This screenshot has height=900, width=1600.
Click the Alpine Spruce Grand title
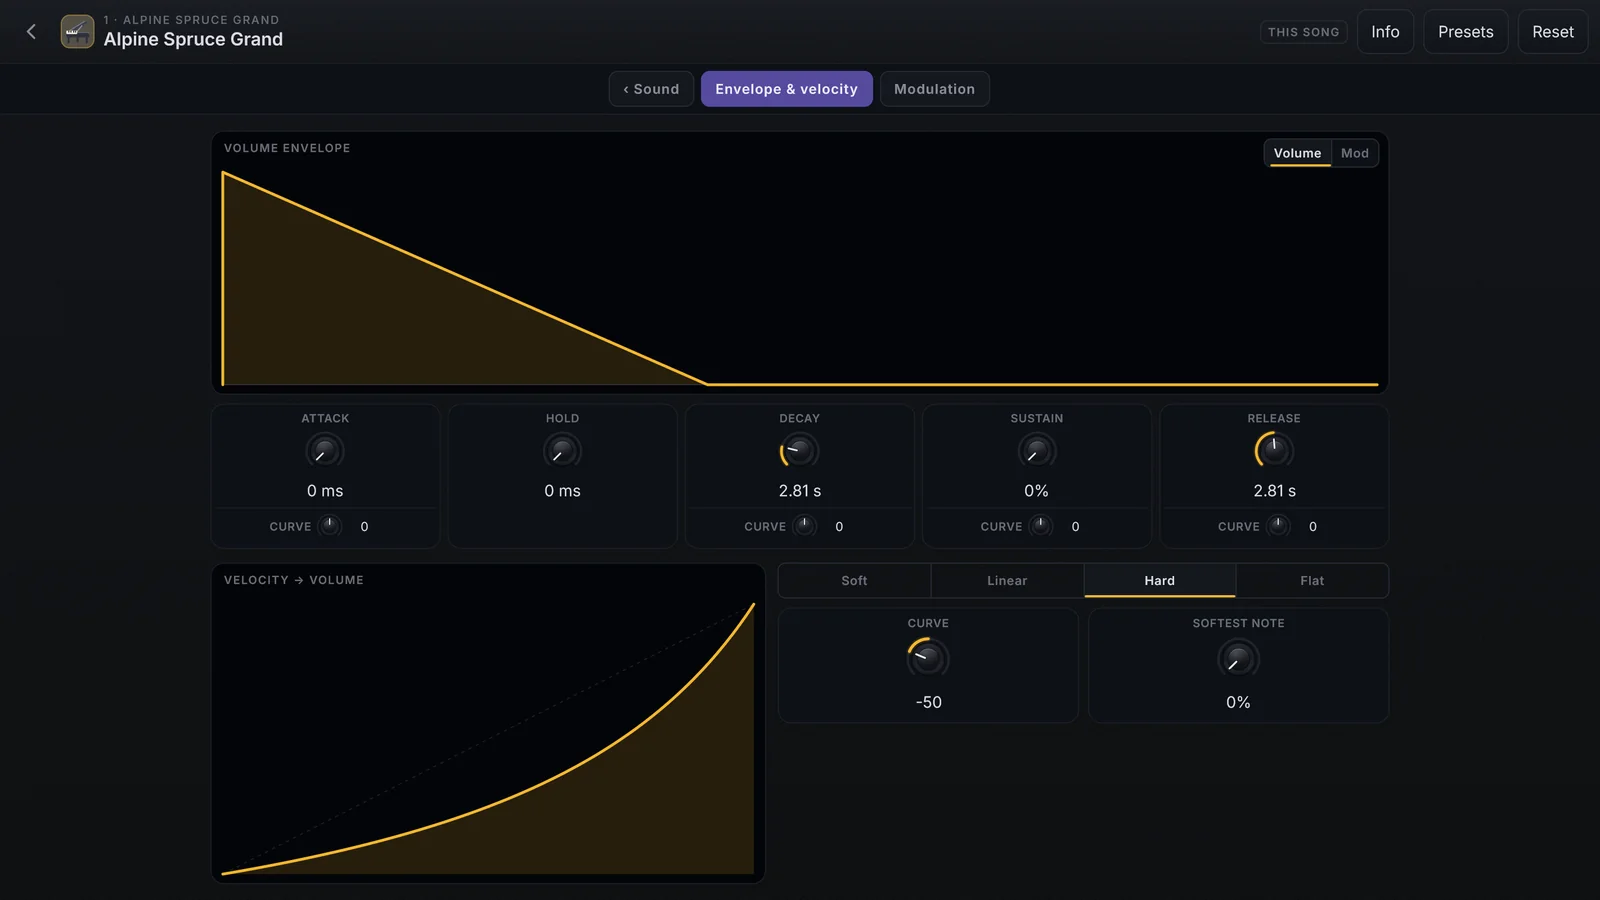193,39
